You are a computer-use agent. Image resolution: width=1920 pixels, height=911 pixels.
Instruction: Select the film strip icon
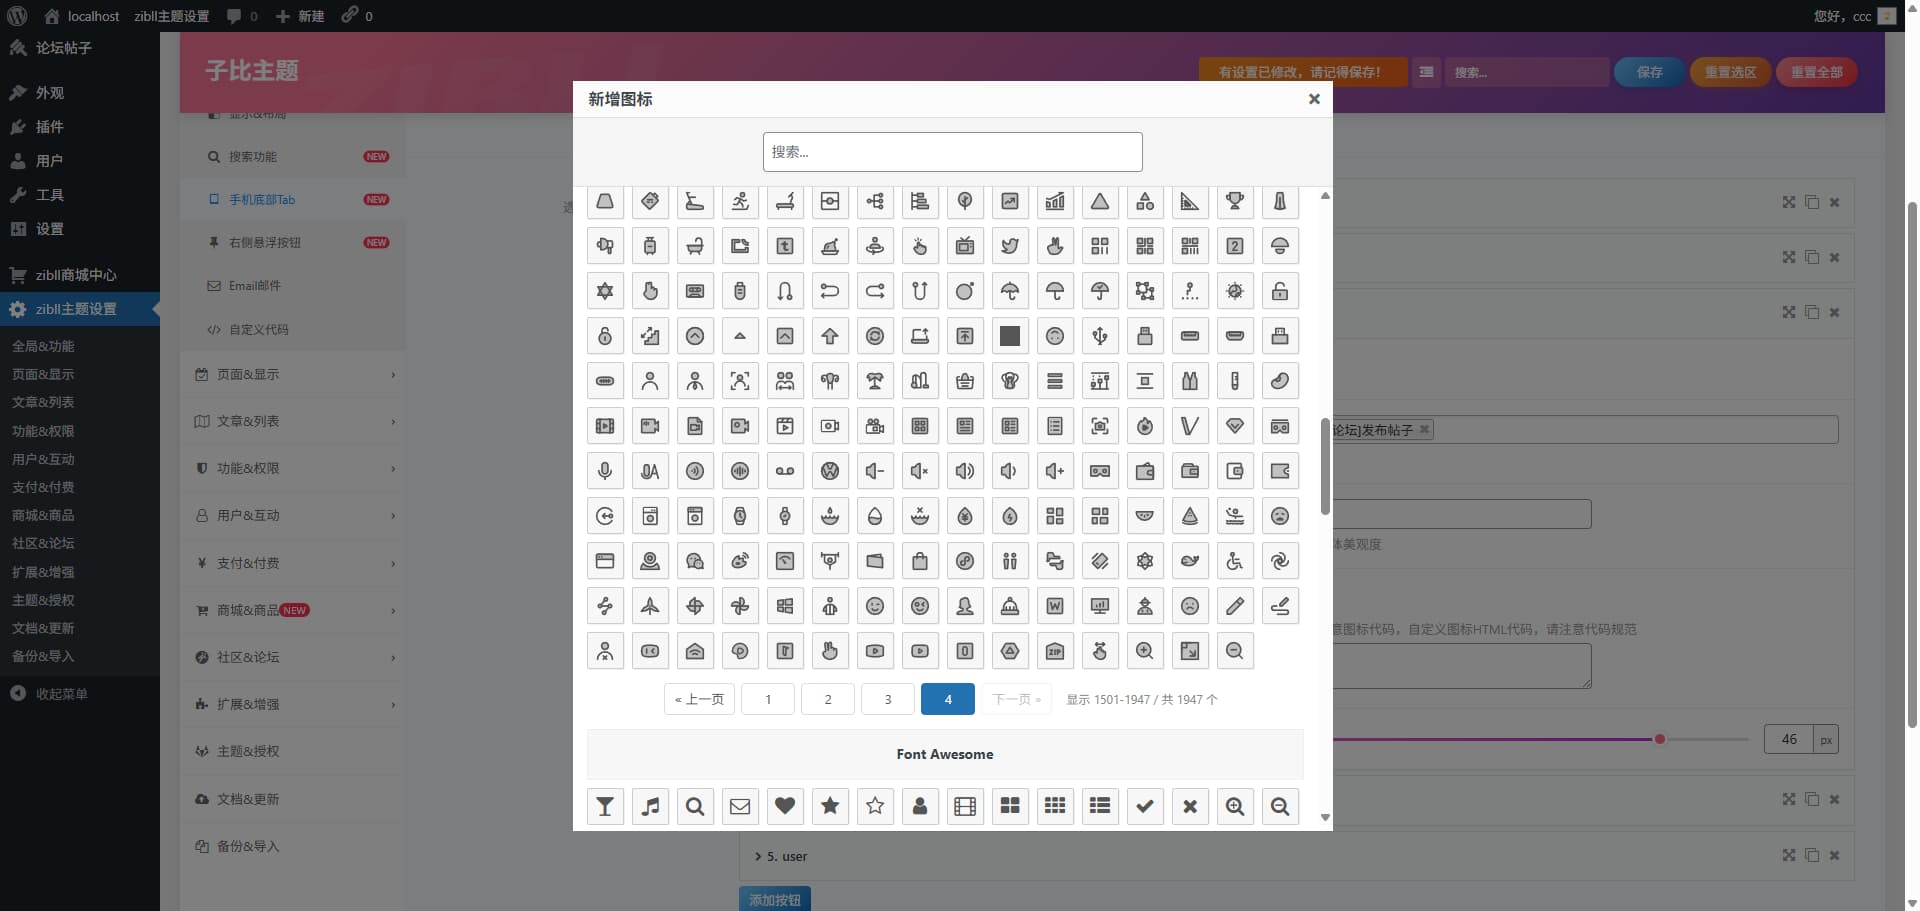tap(965, 806)
